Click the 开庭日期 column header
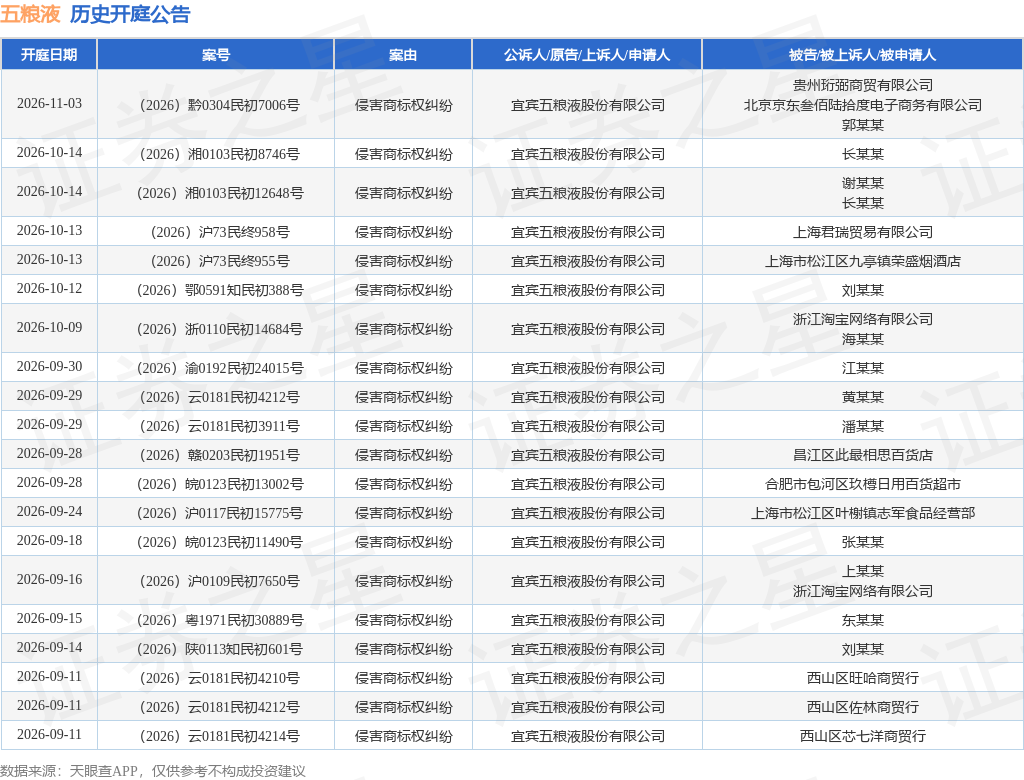Viewport: 1024px width, 780px height. [x=49, y=55]
